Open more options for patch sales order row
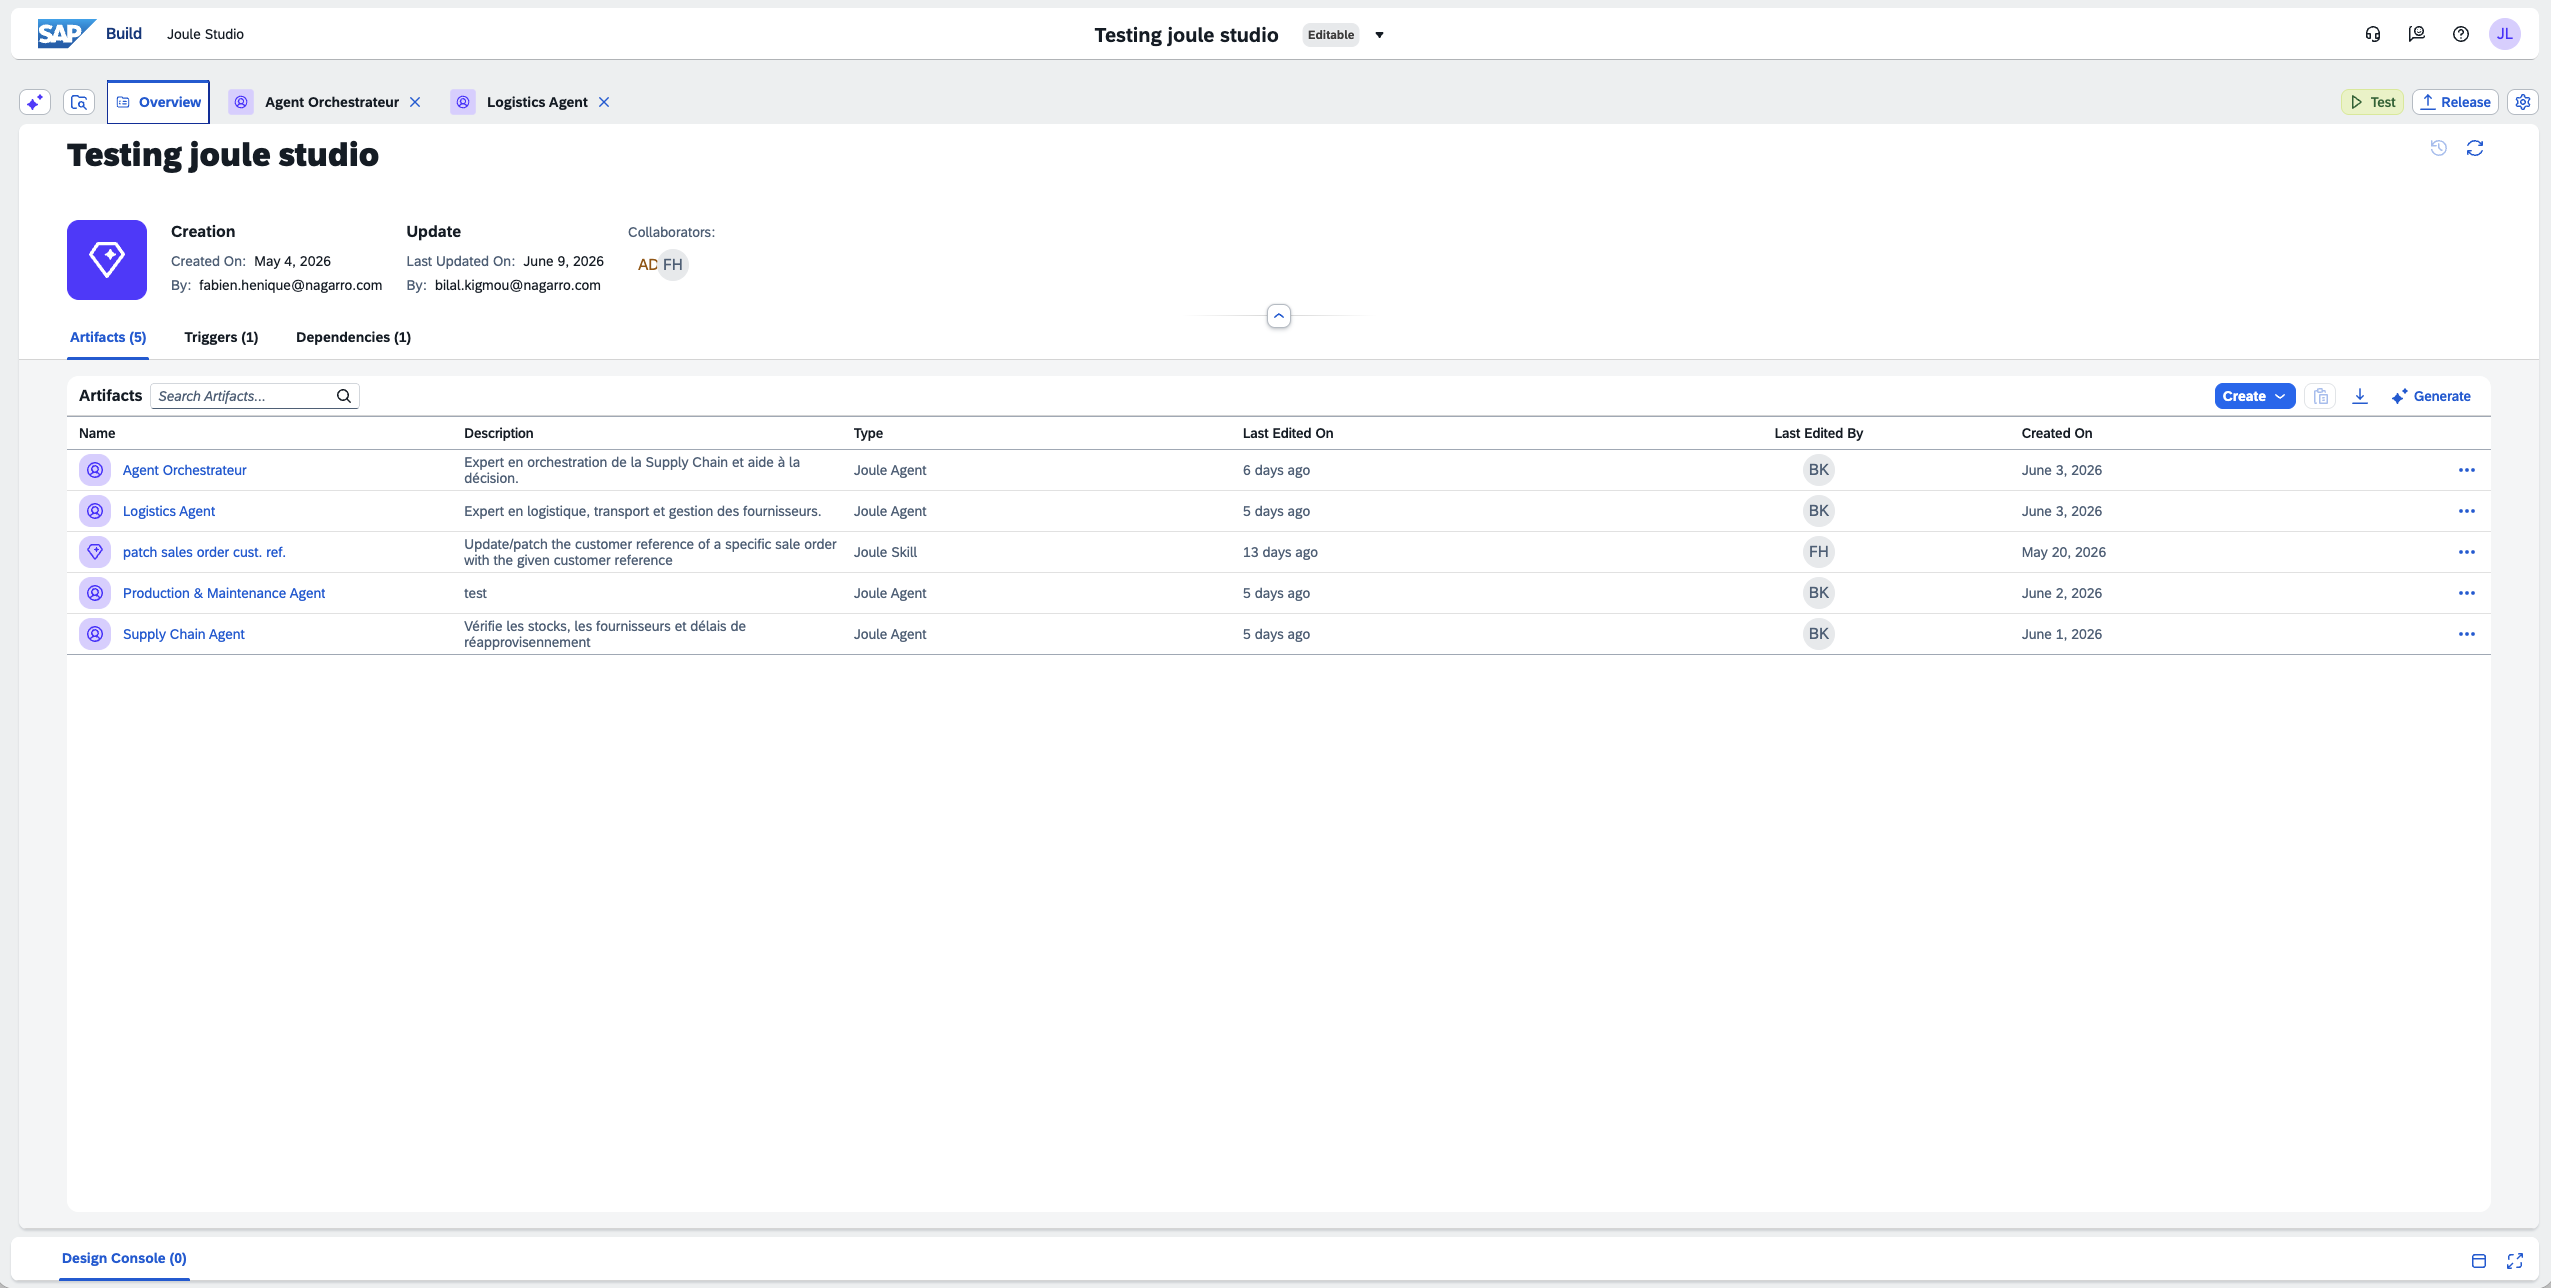This screenshot has width=2551, height=1288. tap(2467, 552)
